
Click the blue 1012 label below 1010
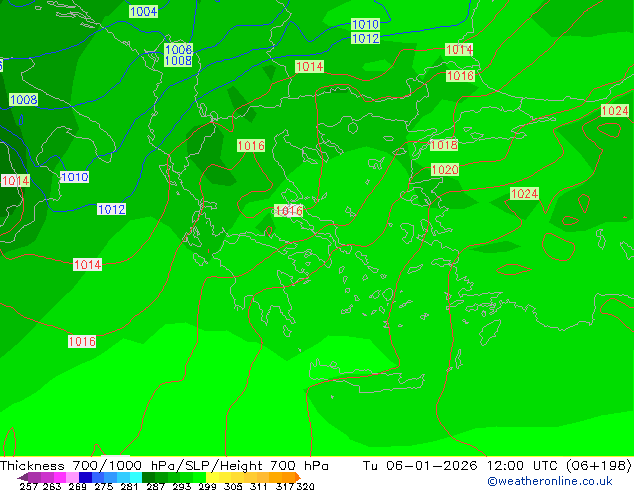(x=365, y=38)
